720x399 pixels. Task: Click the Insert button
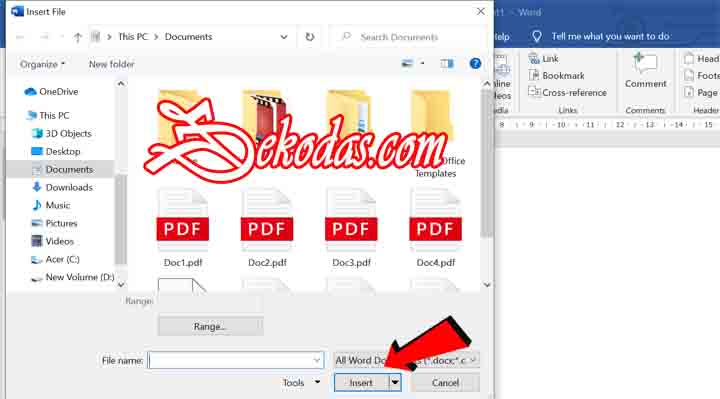coord(361,382)
